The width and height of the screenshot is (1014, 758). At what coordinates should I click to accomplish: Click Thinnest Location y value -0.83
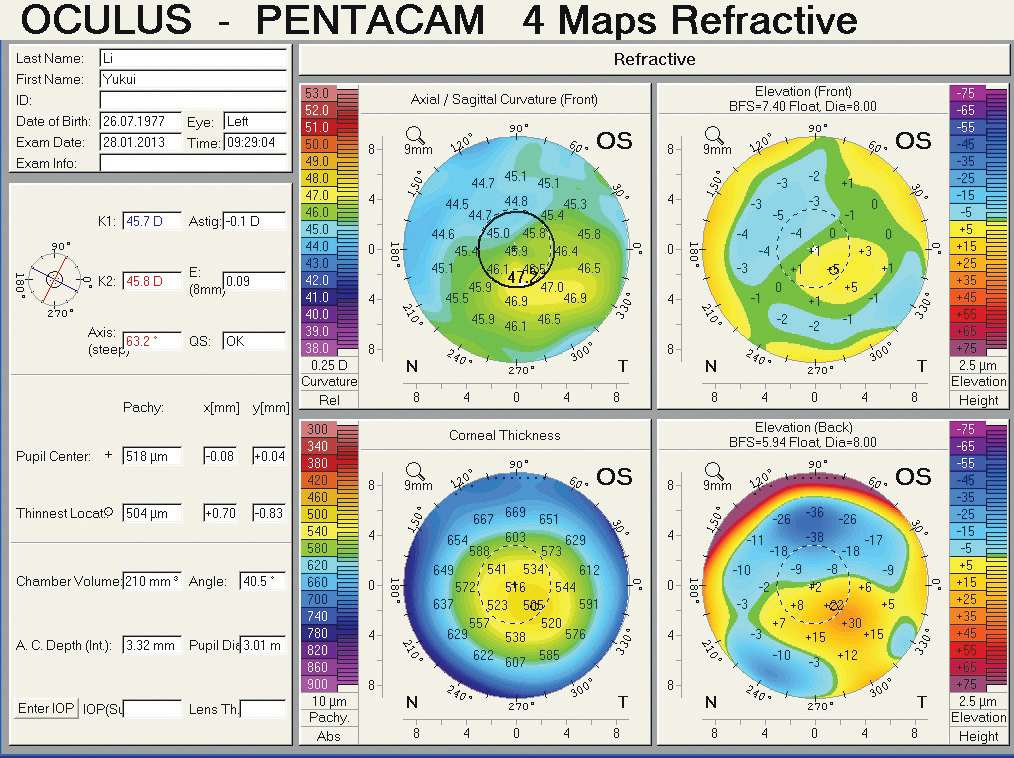point(269,514)
